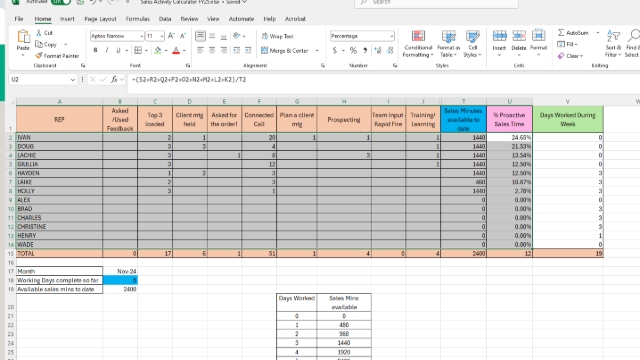Image resolution: width=640 pixels, height=360 pixels.
Task: Apply italic formatting
Action: tap(107, 50)
